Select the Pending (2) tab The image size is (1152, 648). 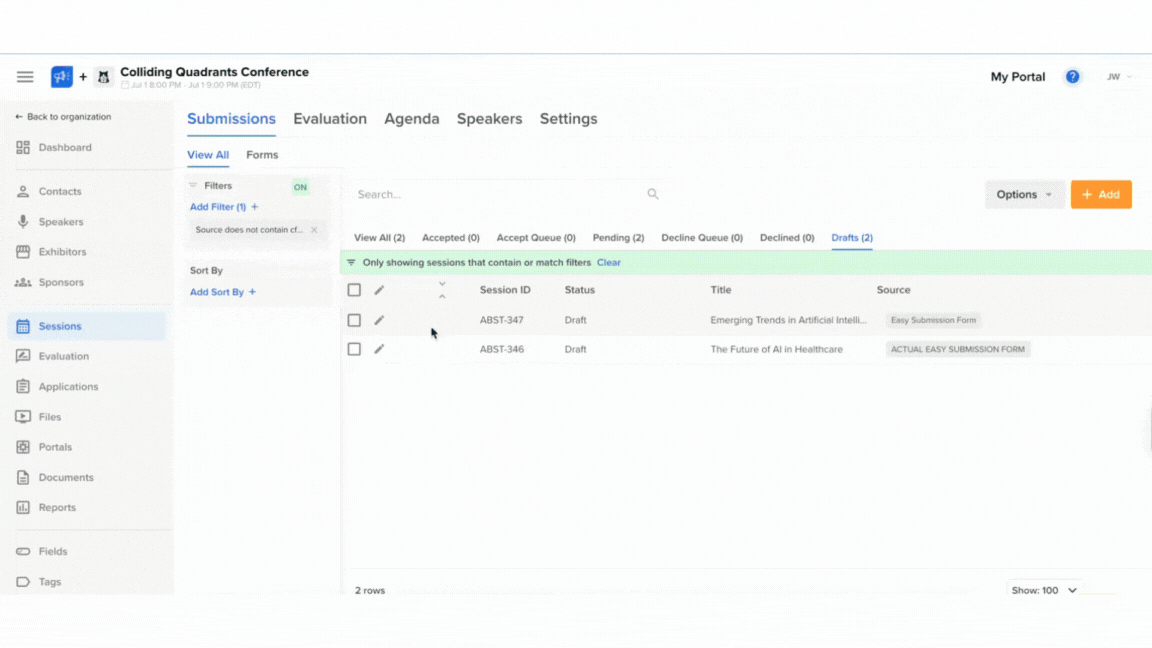click(618, 238)
